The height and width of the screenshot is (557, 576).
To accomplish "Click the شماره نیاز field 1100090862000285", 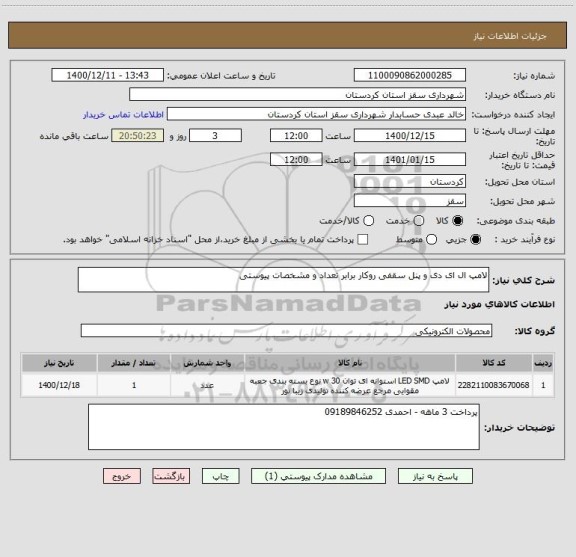I will tap(410, 75).
